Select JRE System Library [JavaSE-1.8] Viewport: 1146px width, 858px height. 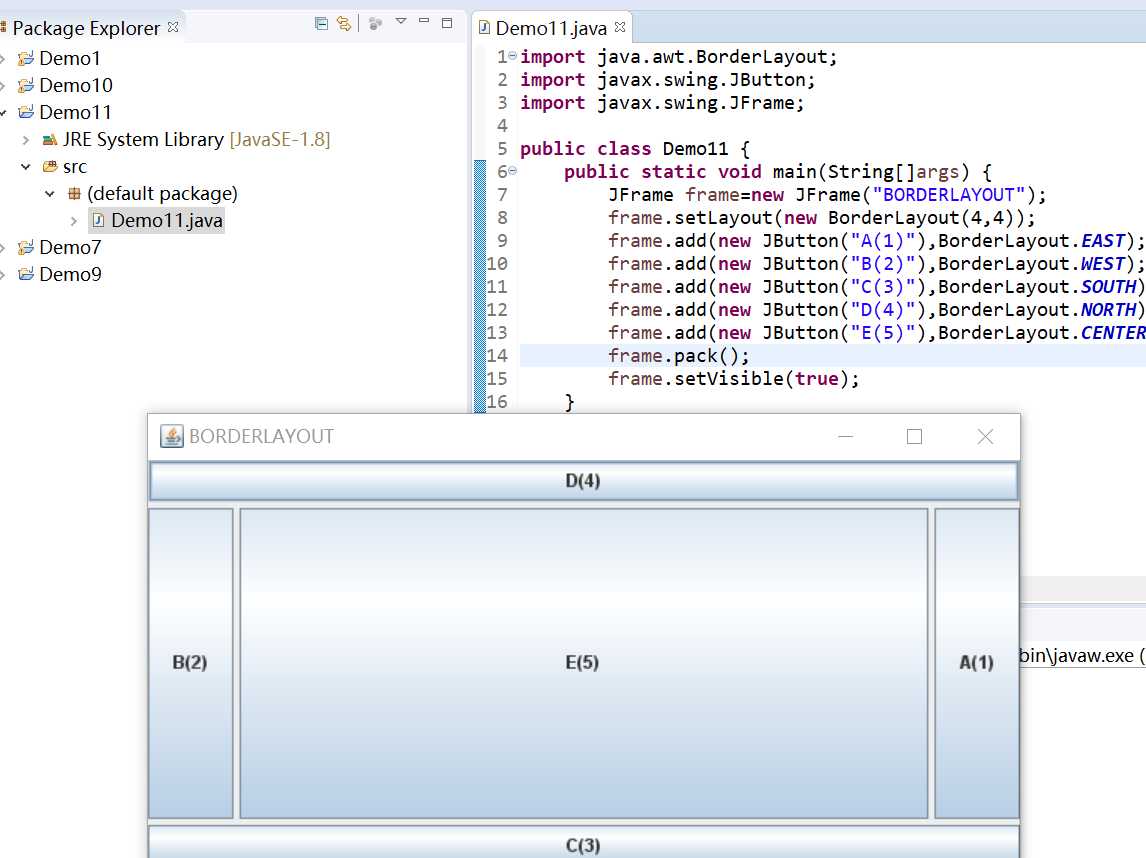coord(197,139)
